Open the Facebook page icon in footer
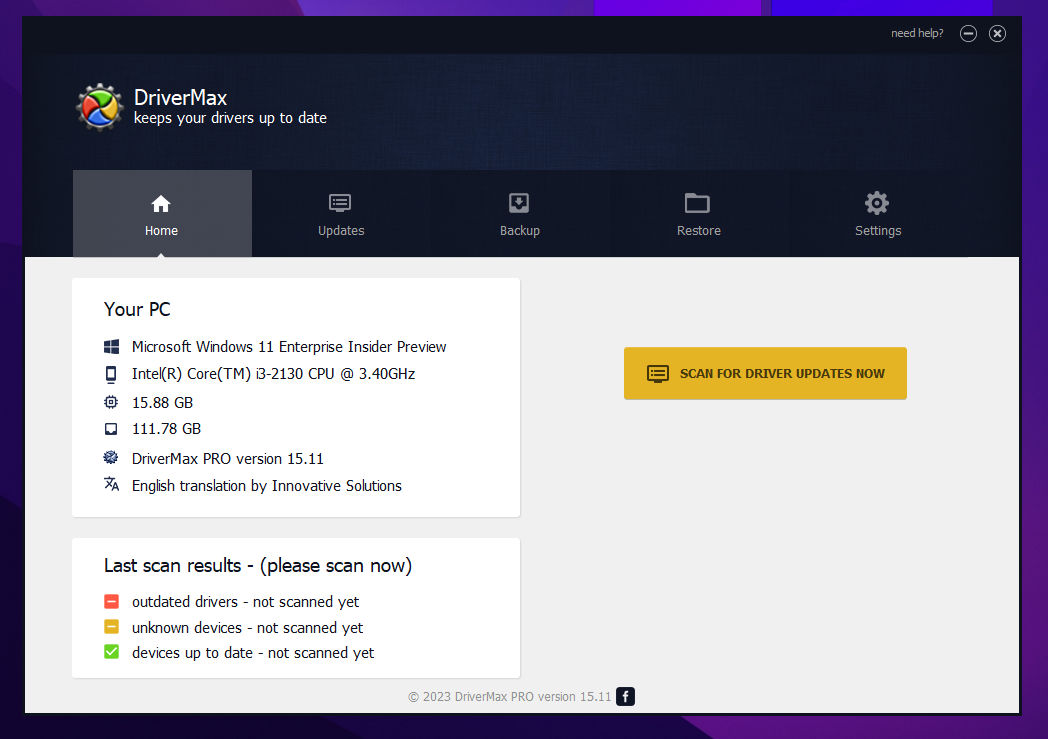 [x=626, y=697]
